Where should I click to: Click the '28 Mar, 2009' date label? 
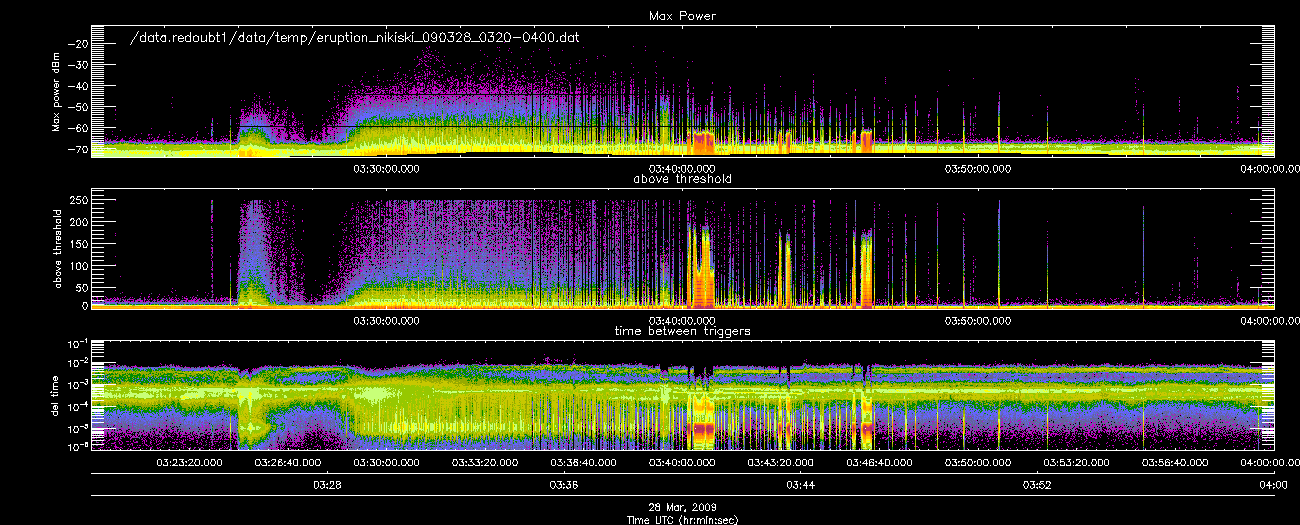point(683,507)
